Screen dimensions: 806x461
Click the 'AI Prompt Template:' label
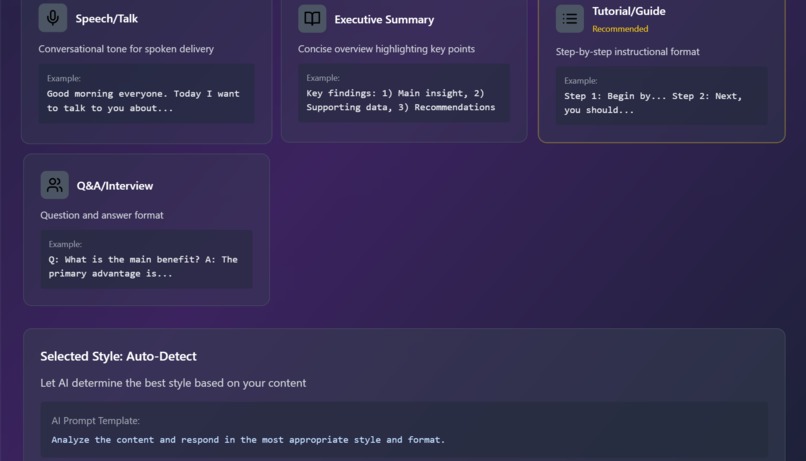click(96, 420)
